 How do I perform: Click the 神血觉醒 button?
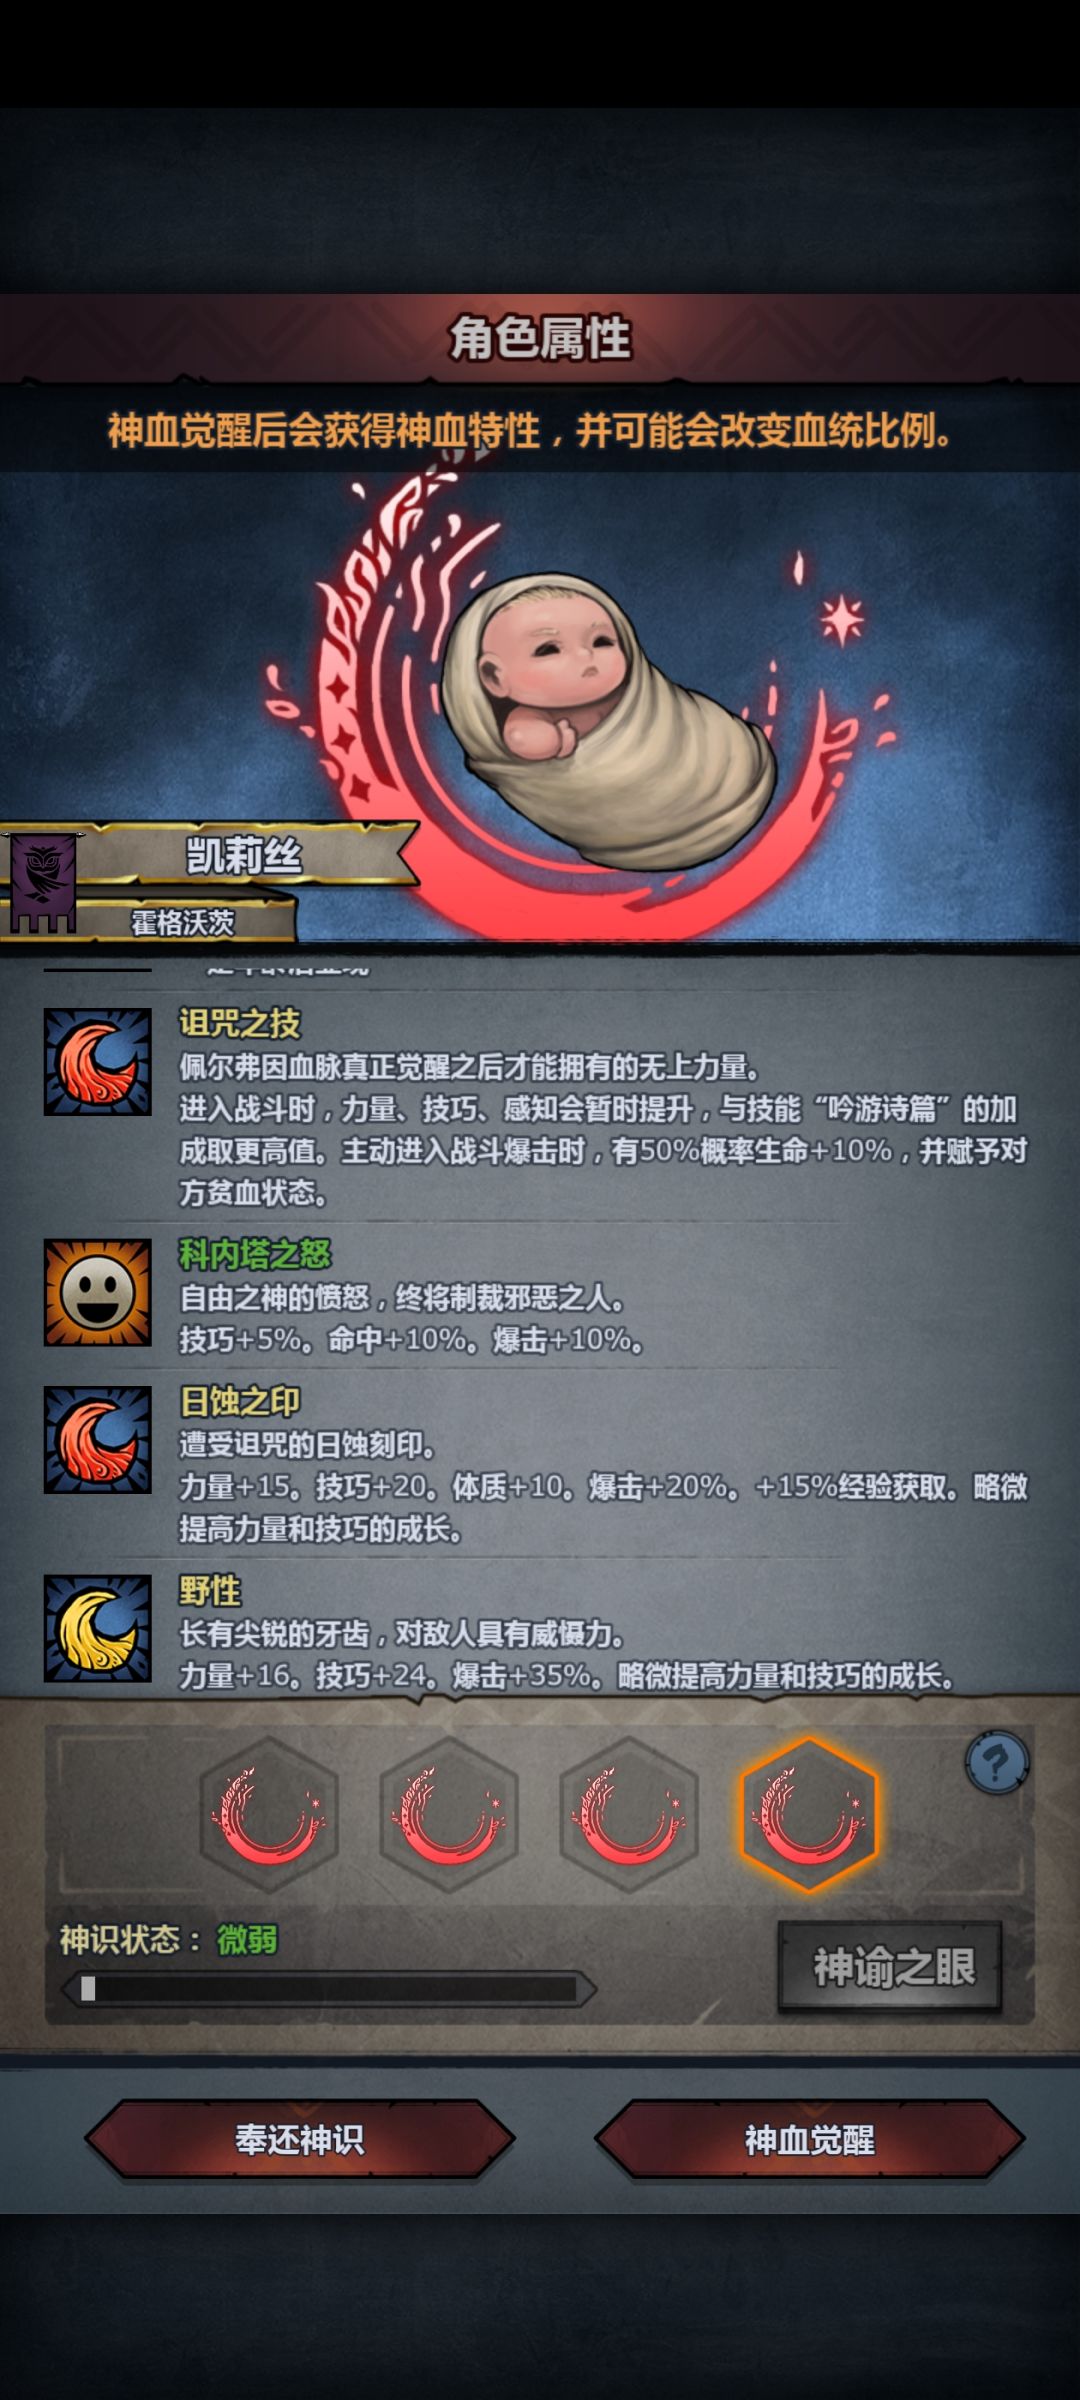tap(810, 2140)
